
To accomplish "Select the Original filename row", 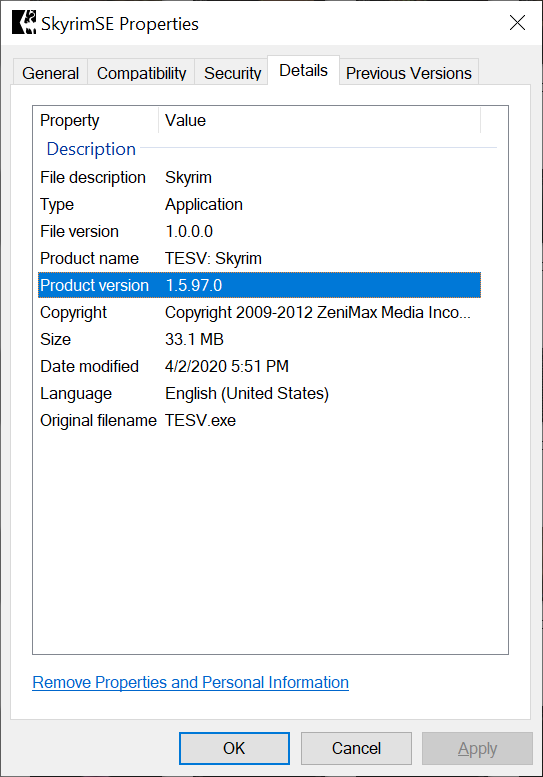I will [x=259, y=420].
